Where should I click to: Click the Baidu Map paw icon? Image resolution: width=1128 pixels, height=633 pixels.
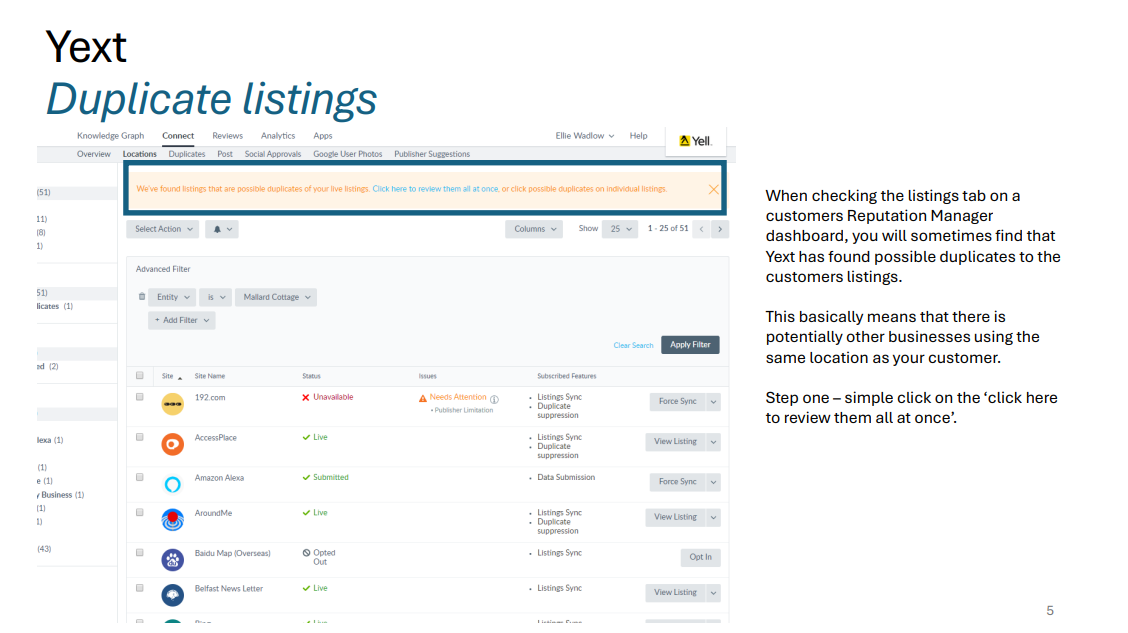(x=172, y=560)
